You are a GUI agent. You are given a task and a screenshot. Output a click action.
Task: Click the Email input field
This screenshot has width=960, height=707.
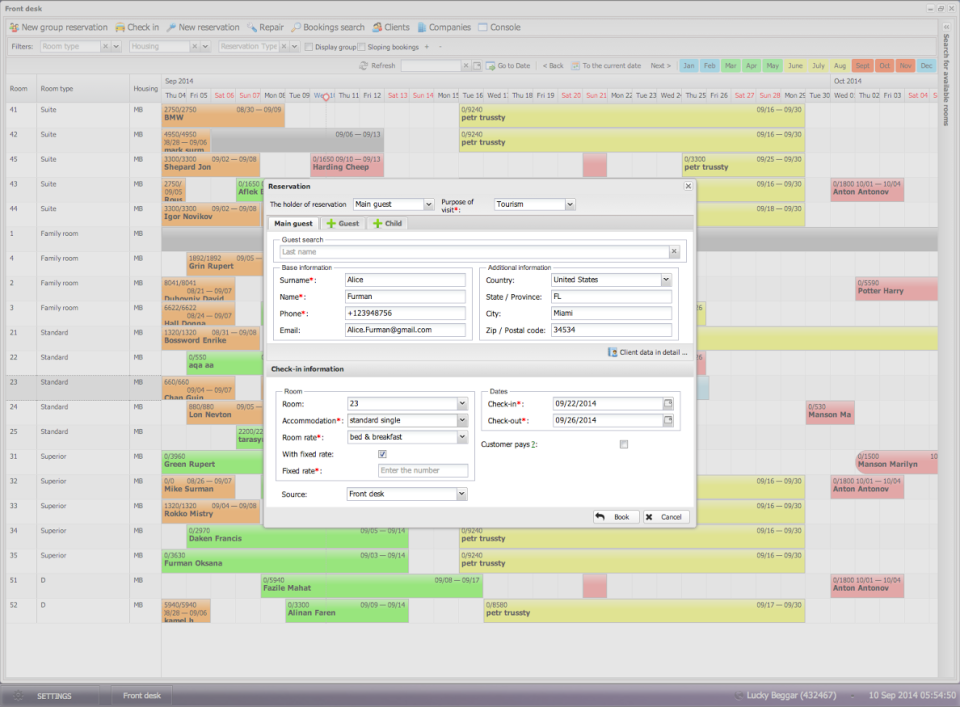click(405, 330)
